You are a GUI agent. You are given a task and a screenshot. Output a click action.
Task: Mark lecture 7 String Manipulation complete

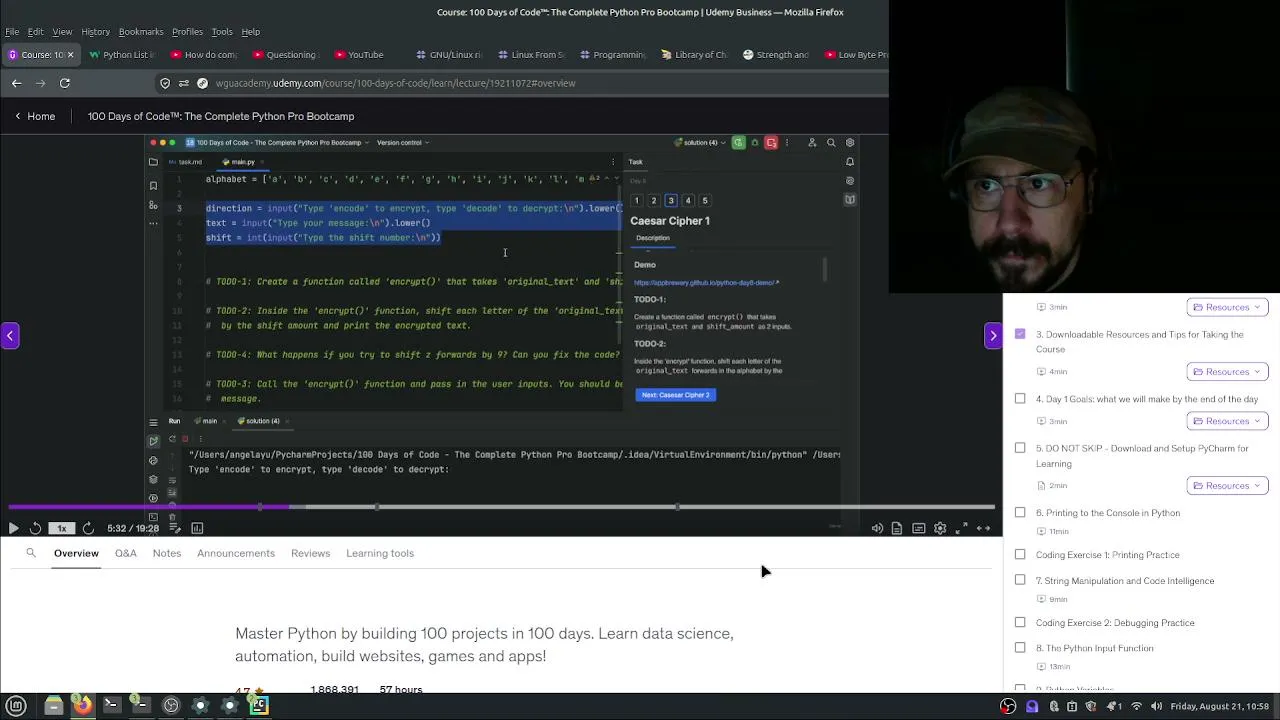tap(1020, 580)
